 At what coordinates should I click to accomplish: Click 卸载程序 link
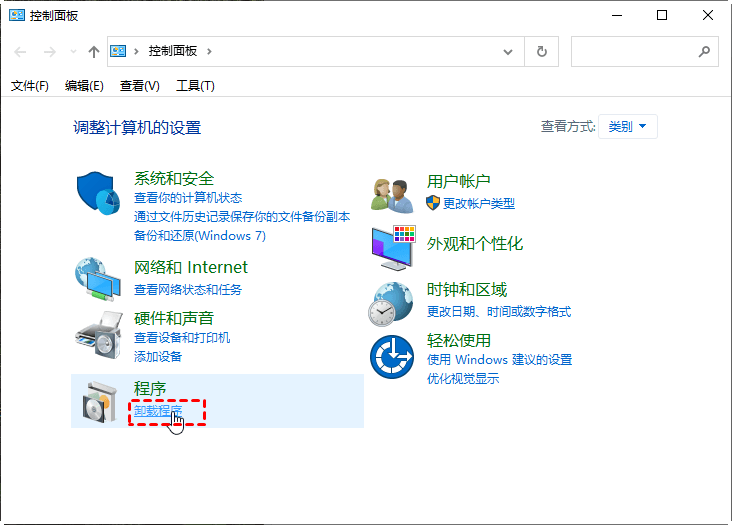(158, 411)
